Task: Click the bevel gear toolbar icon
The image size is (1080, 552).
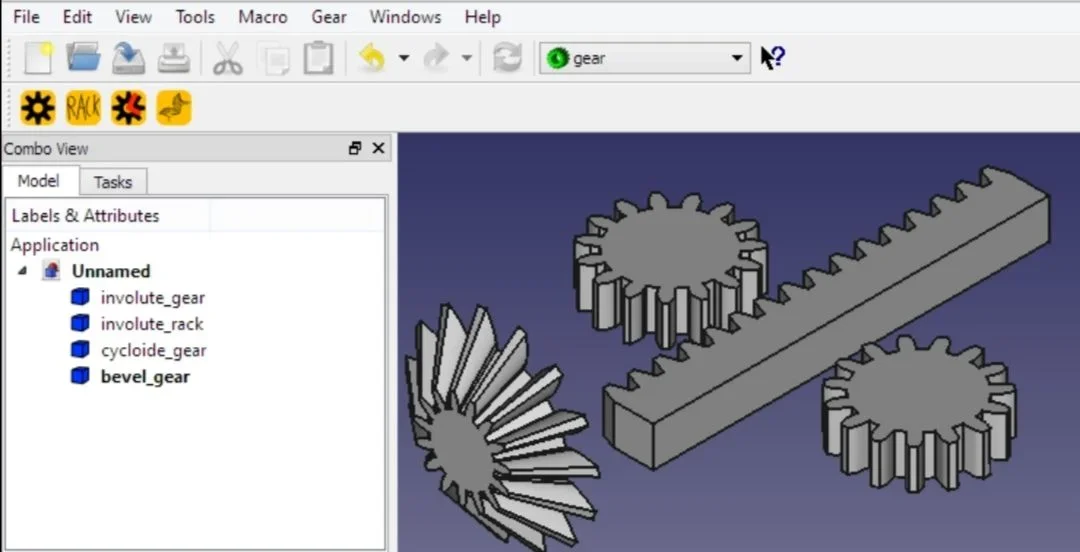Action: point(174,108)
